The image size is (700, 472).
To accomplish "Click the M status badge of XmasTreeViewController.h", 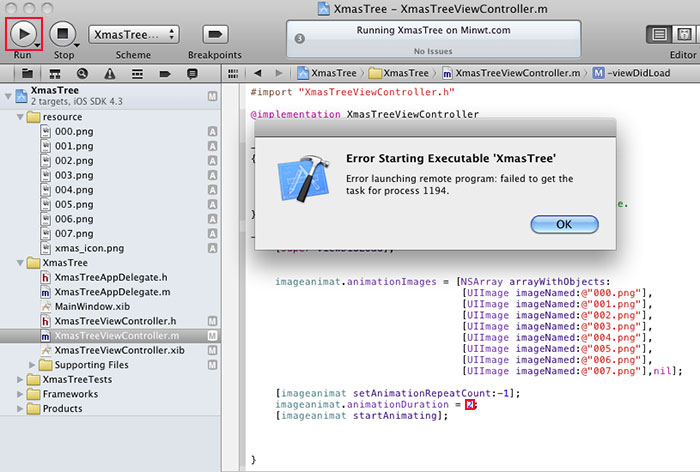I will click(212, 321).
